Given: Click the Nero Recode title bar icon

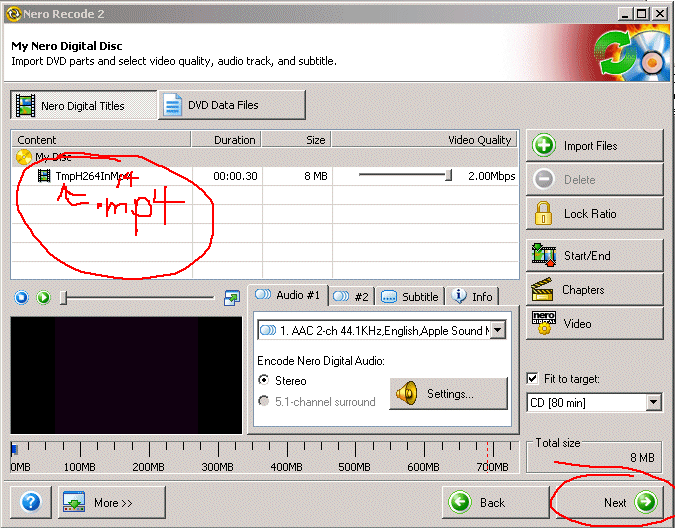Looking at the screenshot, I should (13, 14).
